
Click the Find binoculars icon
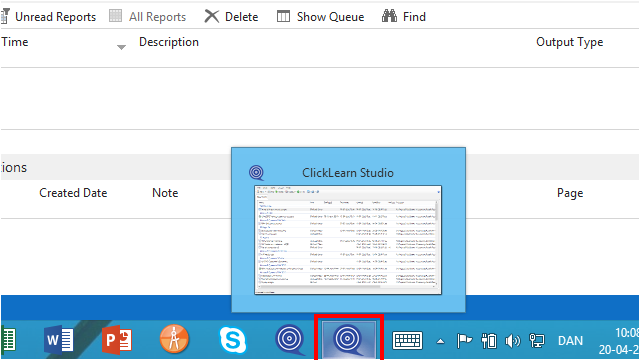389,16
